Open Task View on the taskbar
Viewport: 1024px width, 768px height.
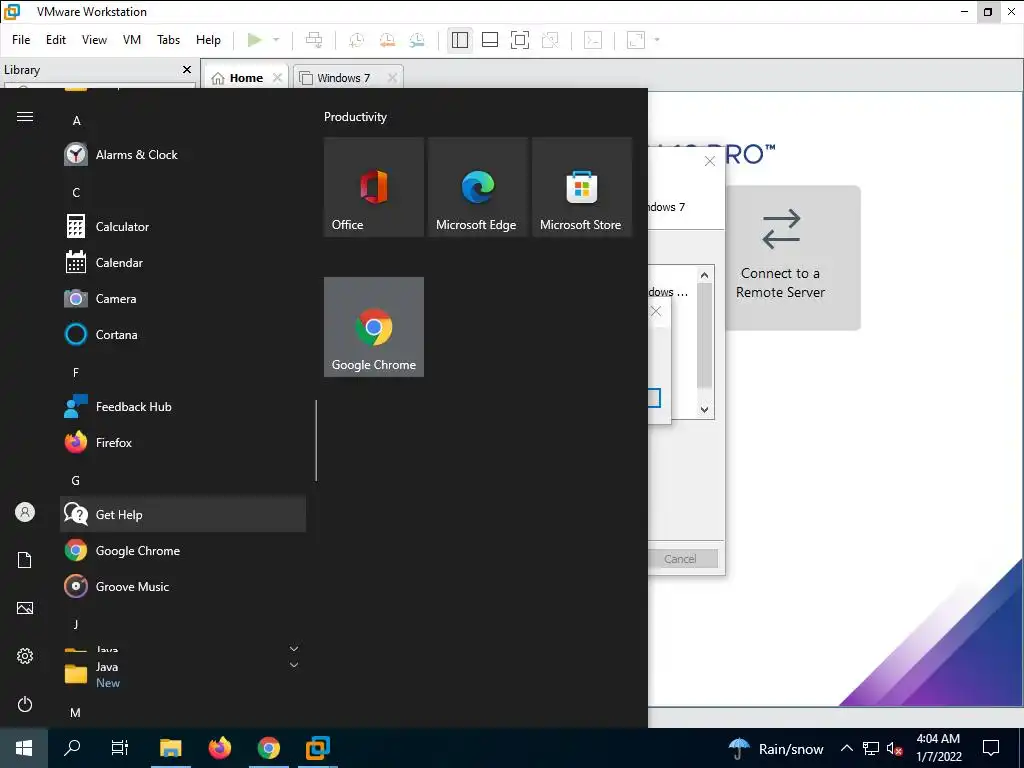(120, 748)
